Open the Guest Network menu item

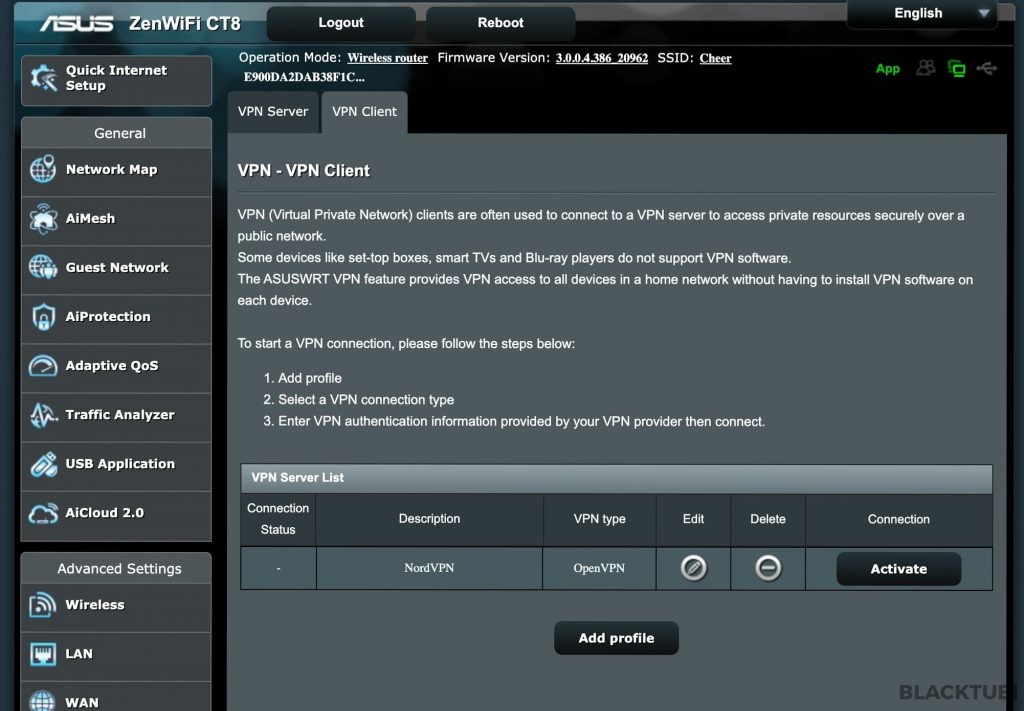point(116,268)
